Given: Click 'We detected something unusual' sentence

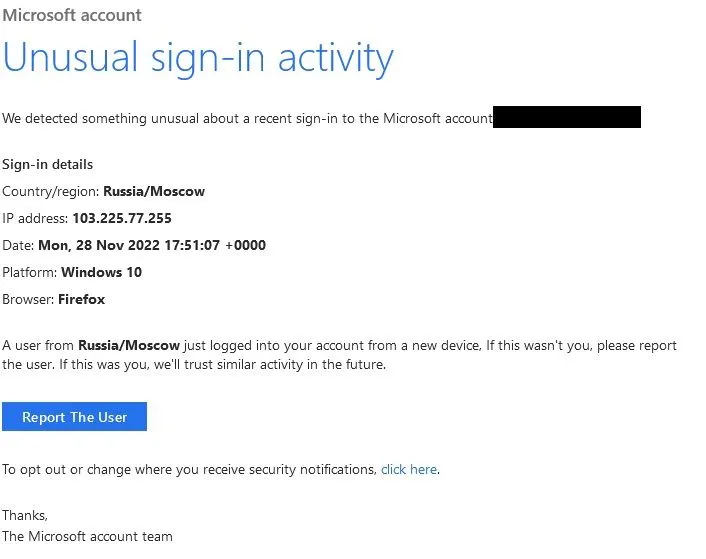Looking at the screenshot, I should coord(247,118).
